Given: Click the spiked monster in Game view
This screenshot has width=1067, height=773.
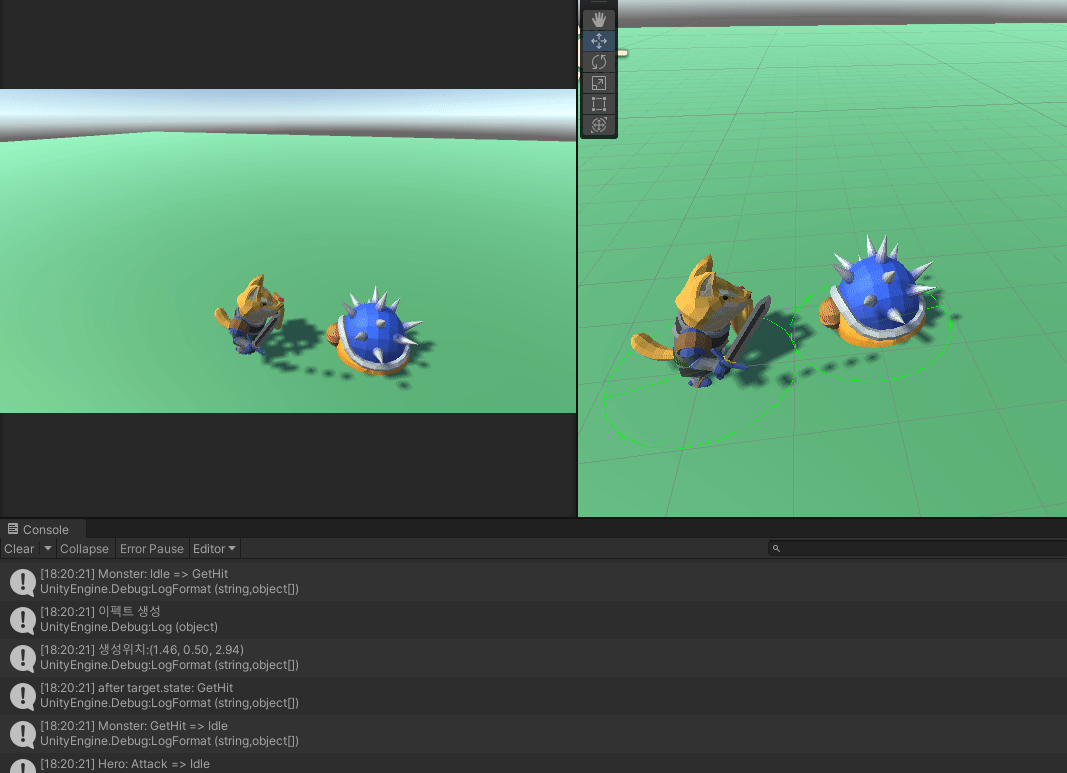Looking at the screenshot, I should click(376, 333).
